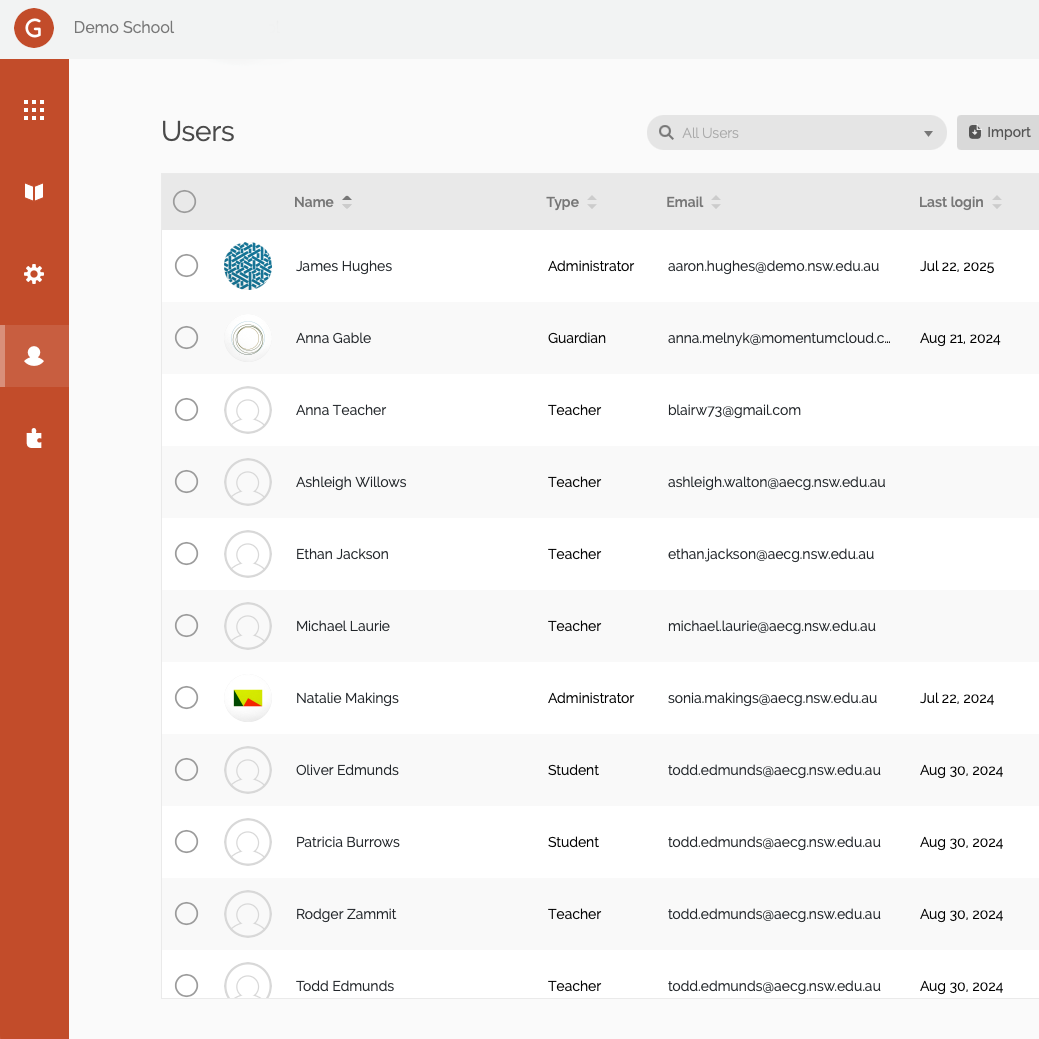Select the checkbox for James Hughes
The height and width of the screenshot is (1039, 1039).
pos(186,266)
